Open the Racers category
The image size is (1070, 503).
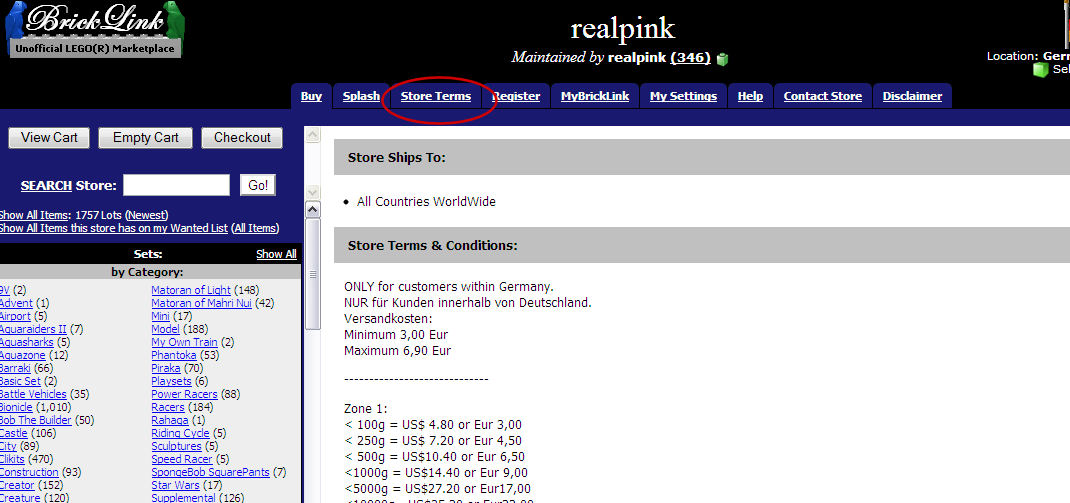coord(168,407)
